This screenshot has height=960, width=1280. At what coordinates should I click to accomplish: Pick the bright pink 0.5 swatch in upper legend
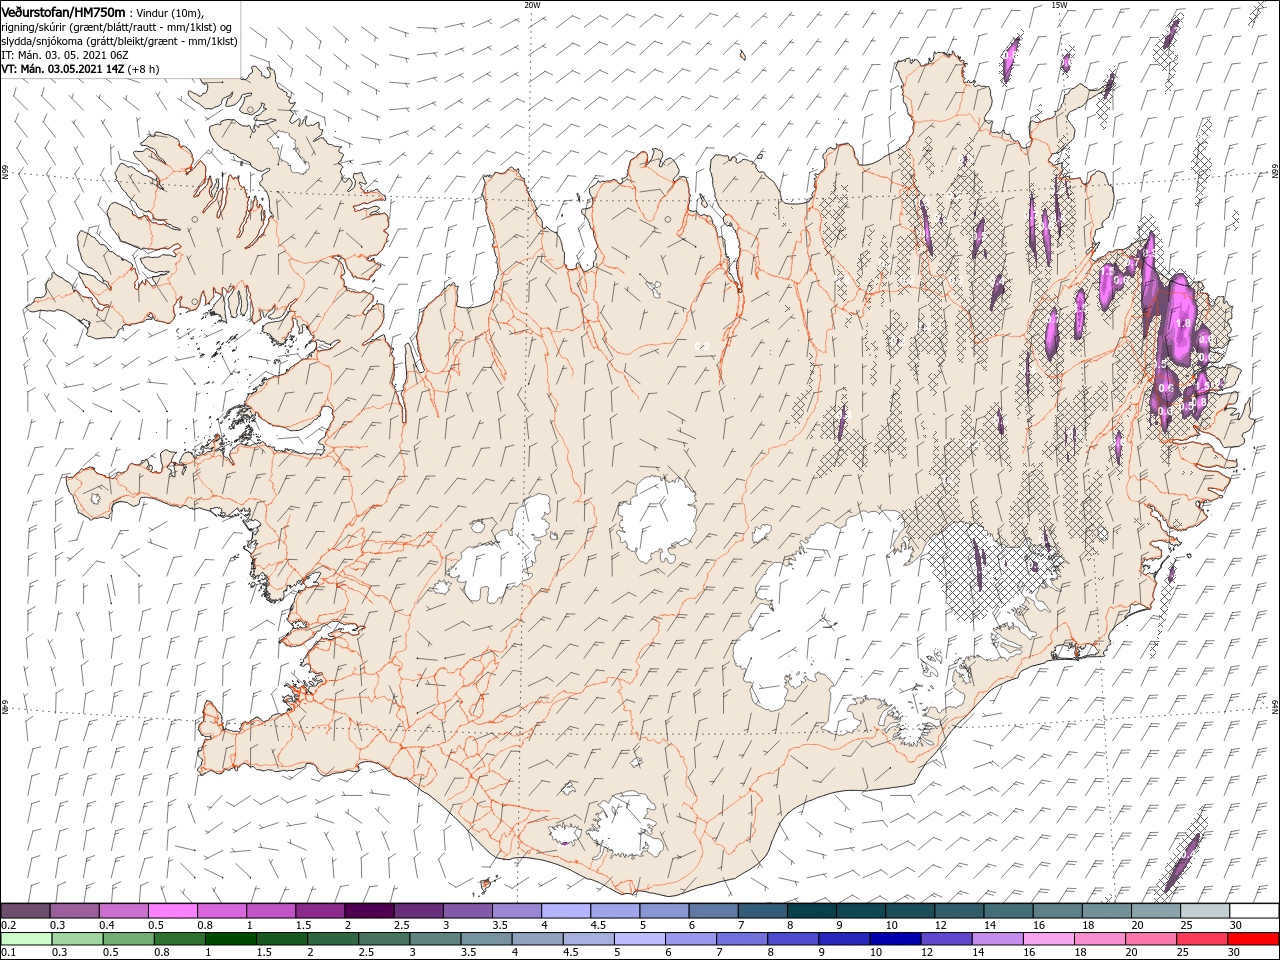172,911
